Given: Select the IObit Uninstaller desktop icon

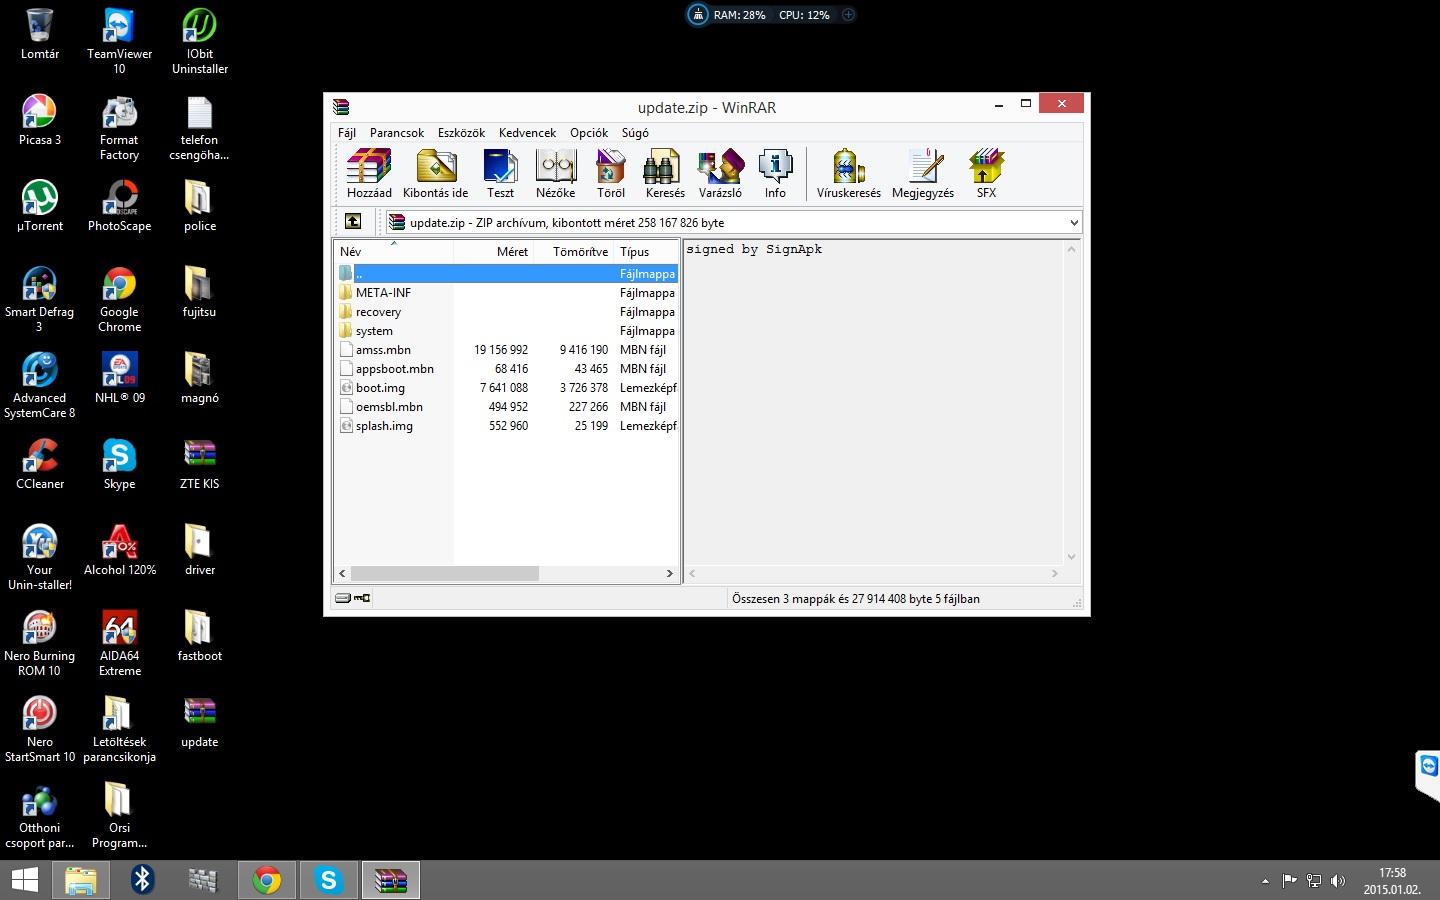Looking at the screenshot, I should (x=199, y=41).
